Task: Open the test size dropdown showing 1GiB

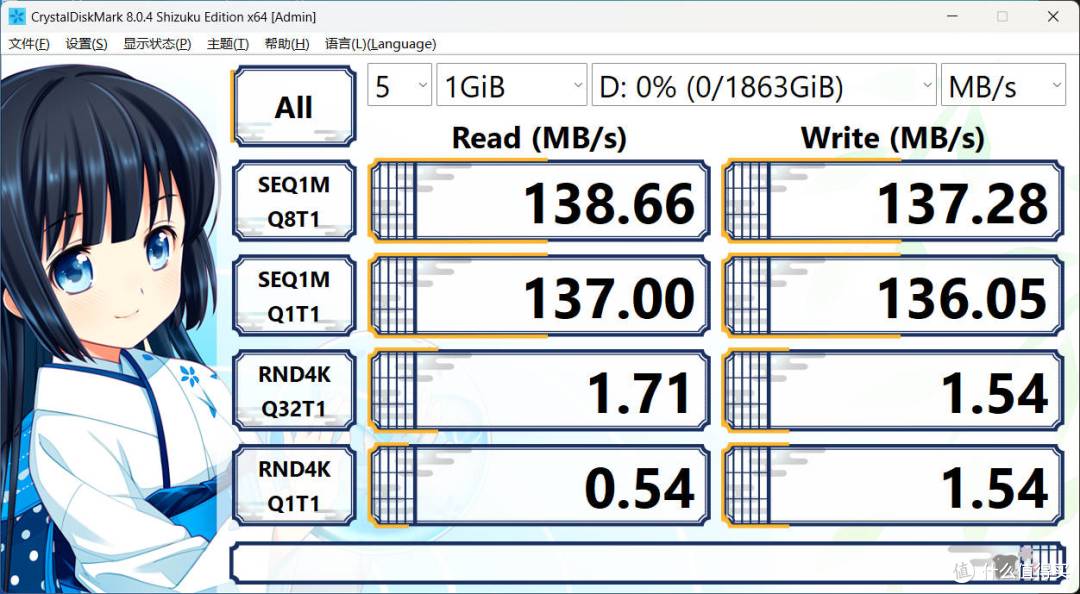Action: click(x=512, y=85)
